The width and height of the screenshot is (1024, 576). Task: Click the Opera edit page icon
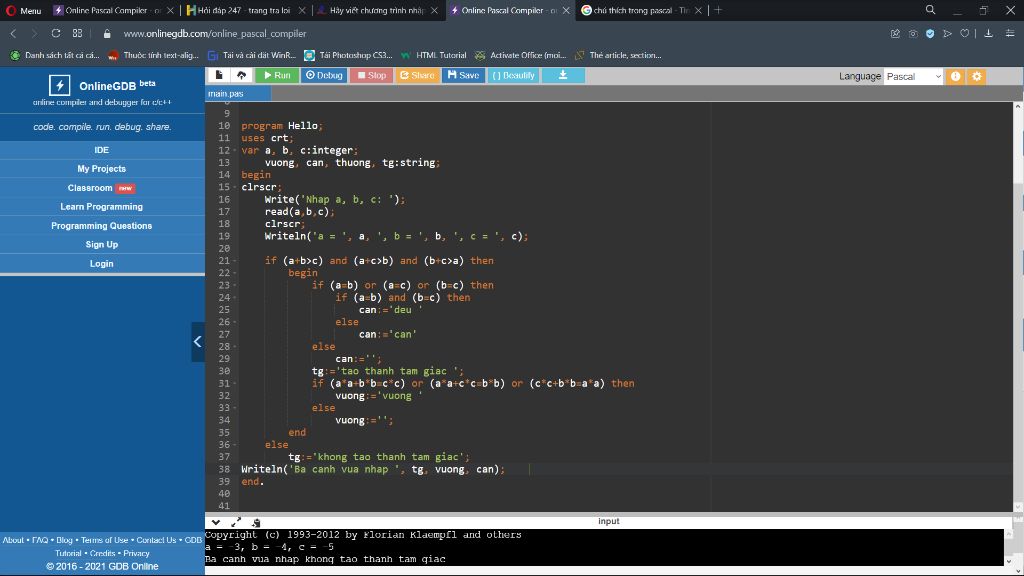895,33
